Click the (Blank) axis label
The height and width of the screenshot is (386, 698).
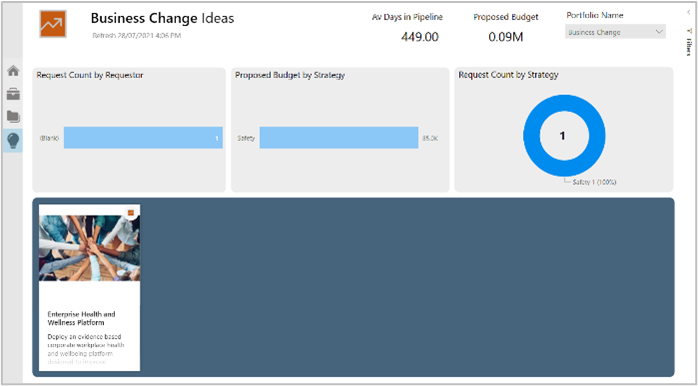[x=49, y=138]
